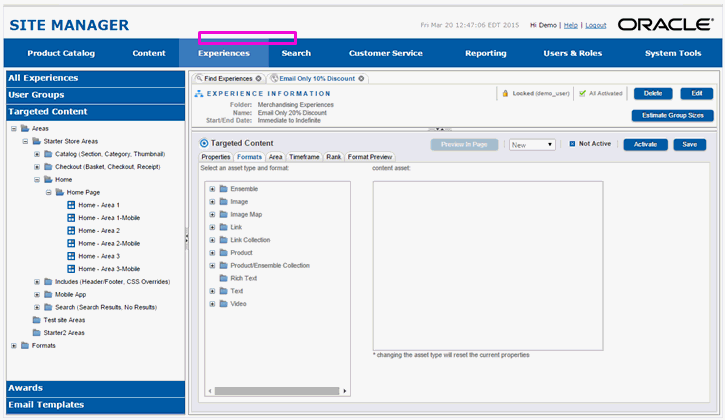This screenshot has width=725, height=420.
Task: Click the Image Map folder icon
Action: [224, 214]
